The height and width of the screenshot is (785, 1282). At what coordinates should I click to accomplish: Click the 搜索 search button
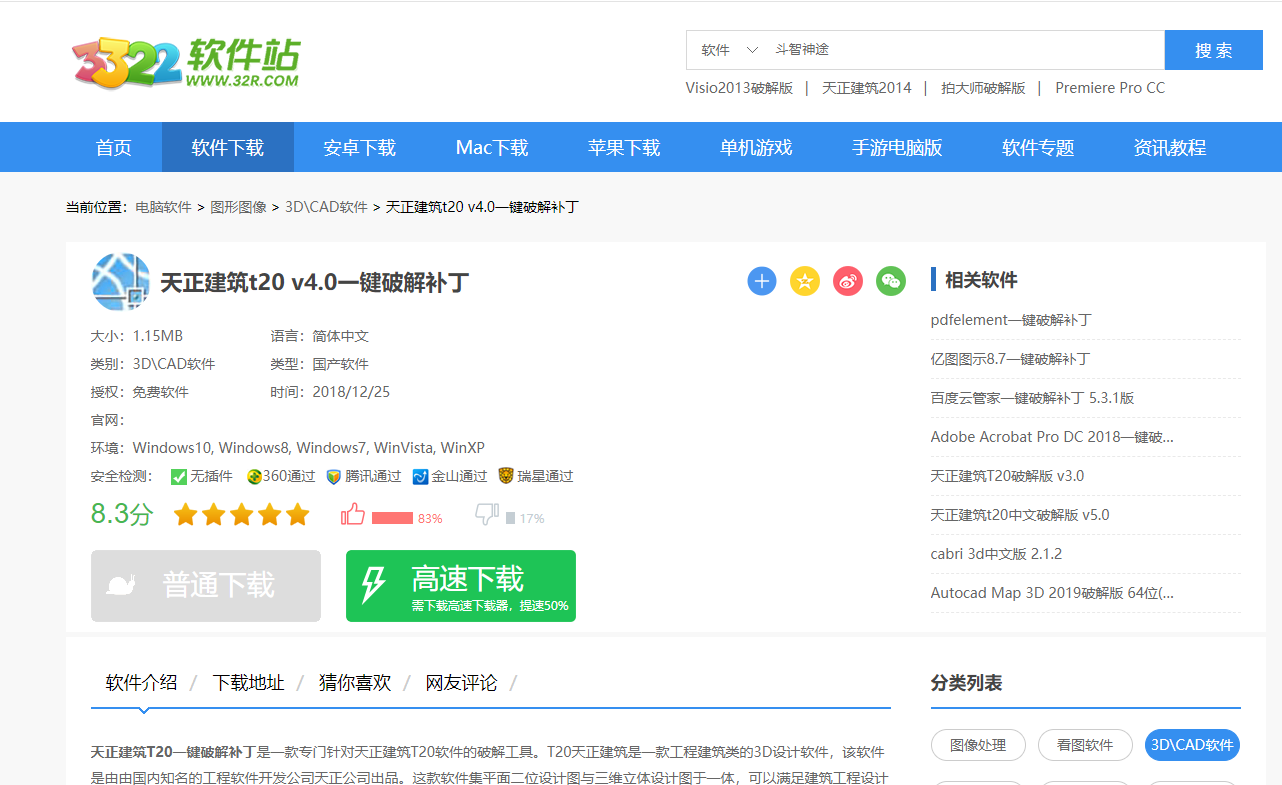pos(1213,50)
